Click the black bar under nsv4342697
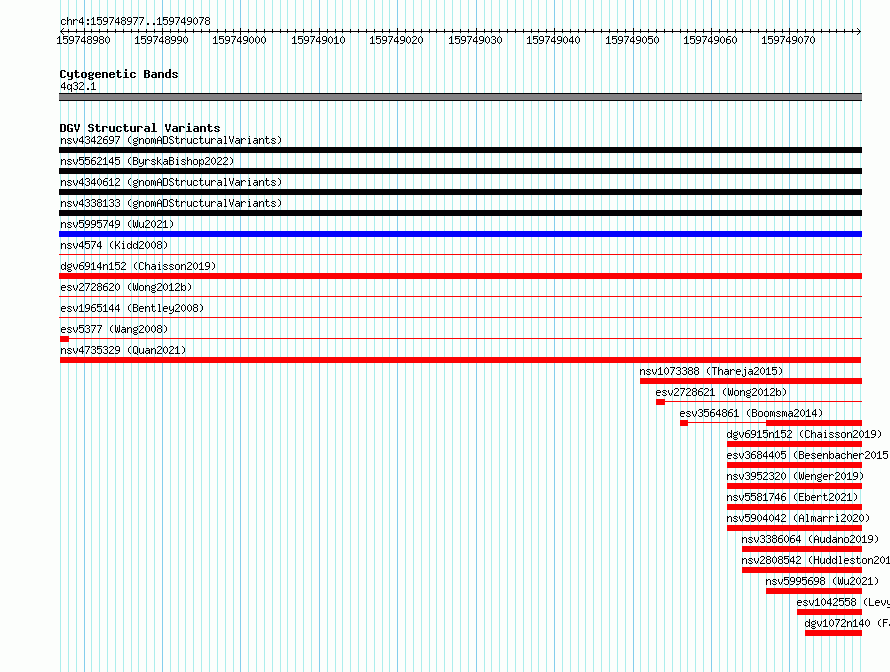890x672 pixels. 460,150
